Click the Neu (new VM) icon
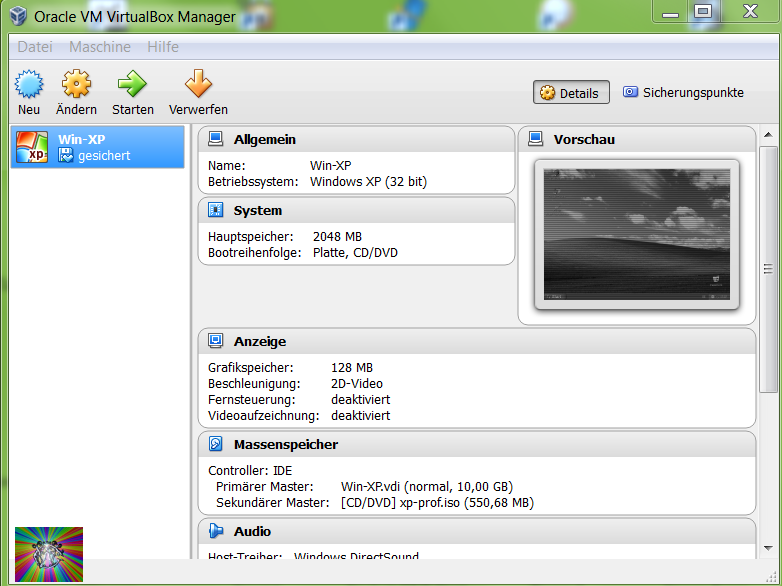Image resolution: width=782 pixels, height=586 pixels. 29,83
